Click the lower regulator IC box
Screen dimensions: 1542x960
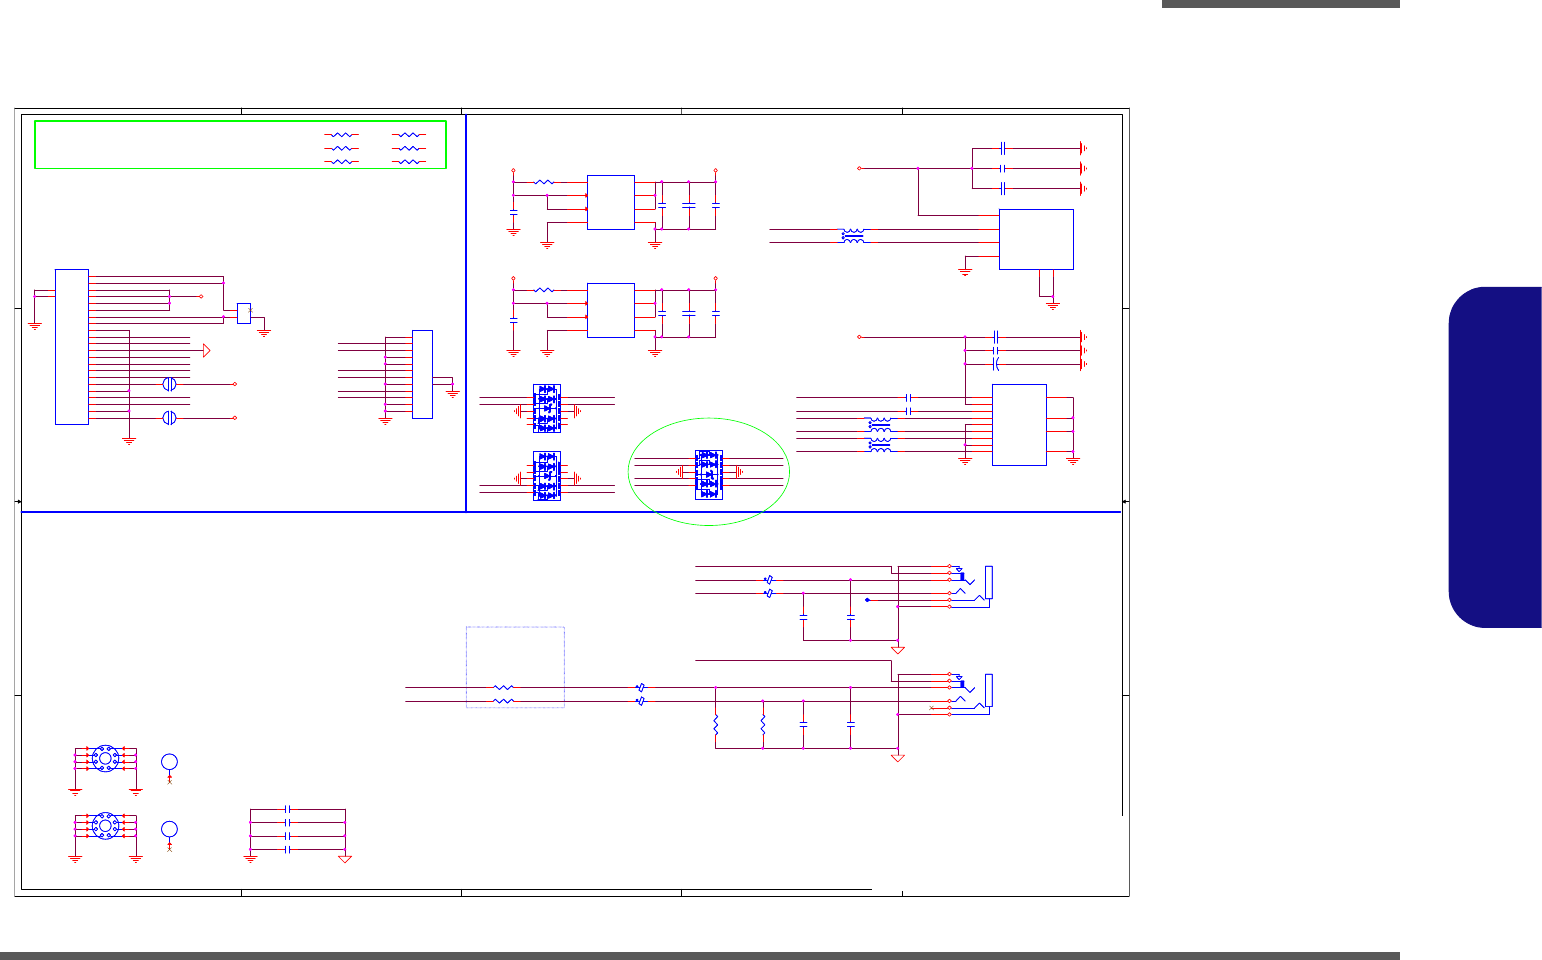point(610,310)
